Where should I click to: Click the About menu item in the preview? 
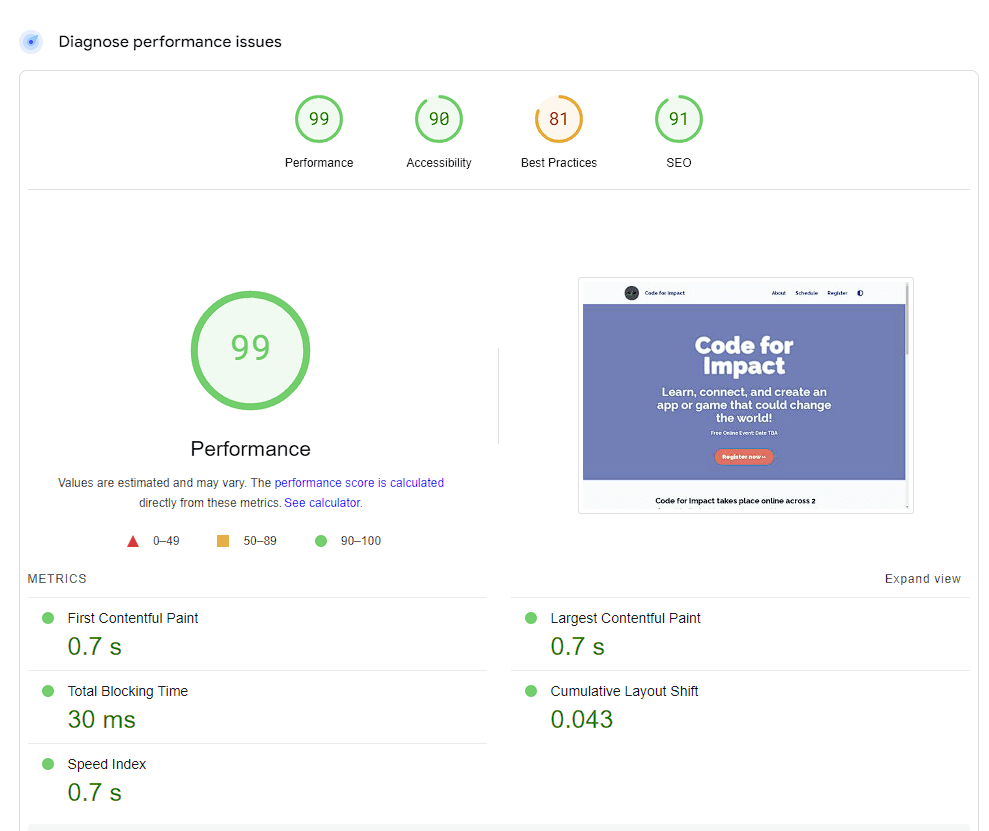pyautogui.click(x=778, y=293)
